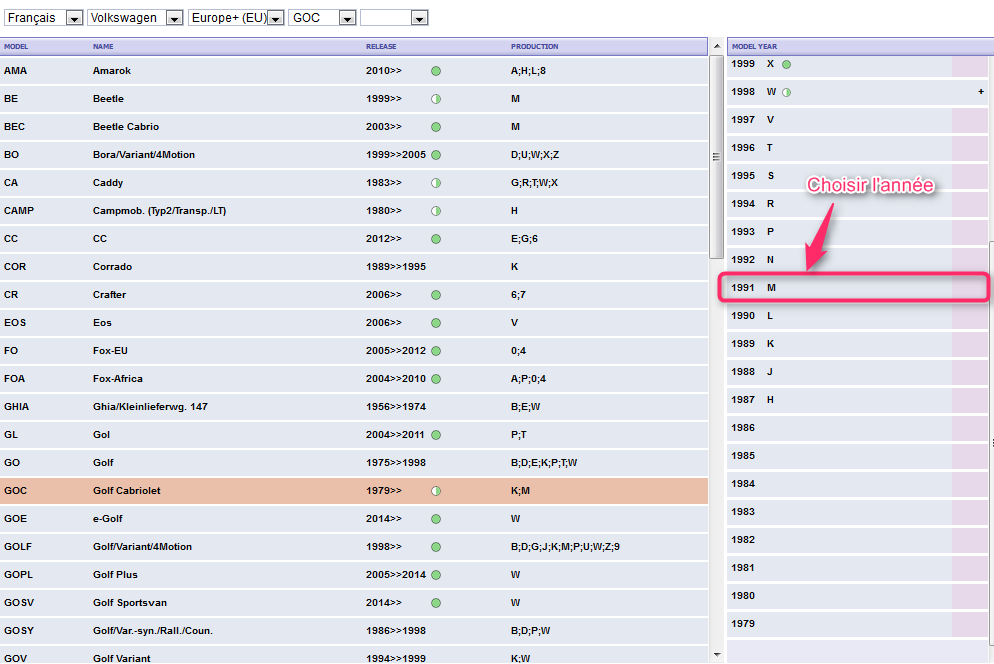Sort by the NAME column header
The height and width of the screenshot is (664, 994).
[104, 47]
